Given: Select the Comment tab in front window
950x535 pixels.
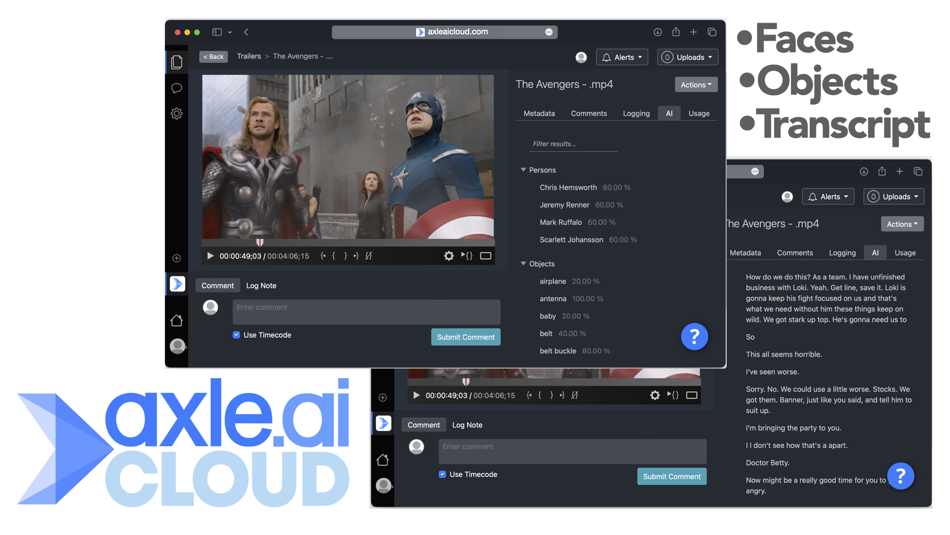Looking at the screenshot, I should (218, 285).
